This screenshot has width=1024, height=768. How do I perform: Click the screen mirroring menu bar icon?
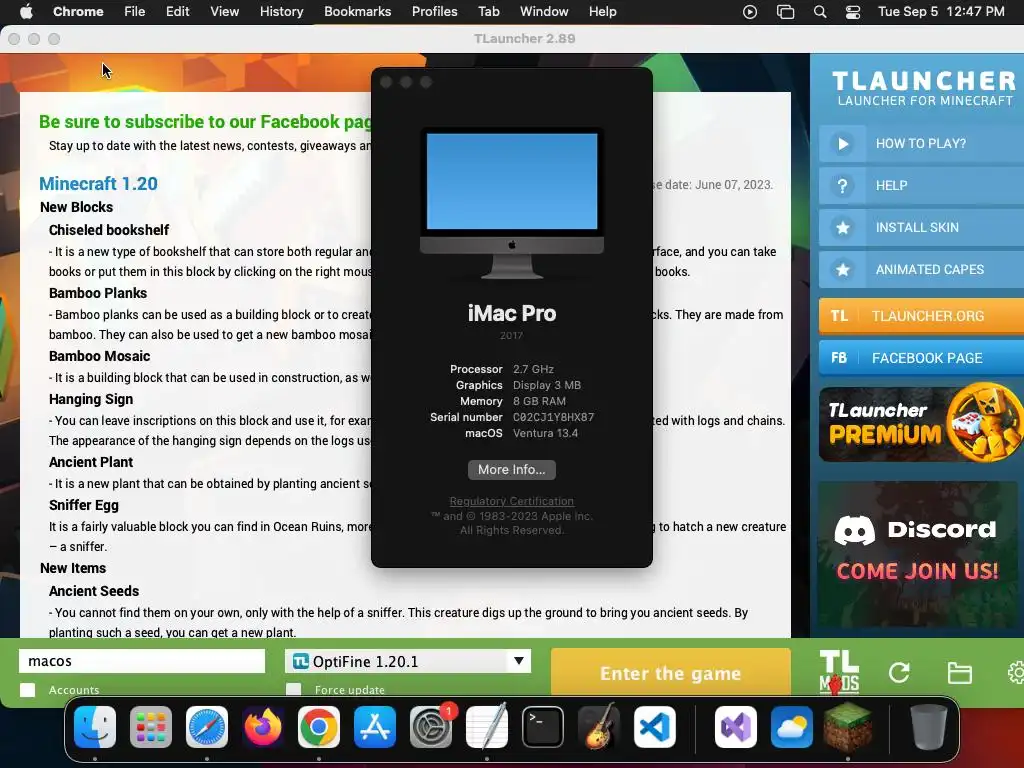[x=785, y=12]
